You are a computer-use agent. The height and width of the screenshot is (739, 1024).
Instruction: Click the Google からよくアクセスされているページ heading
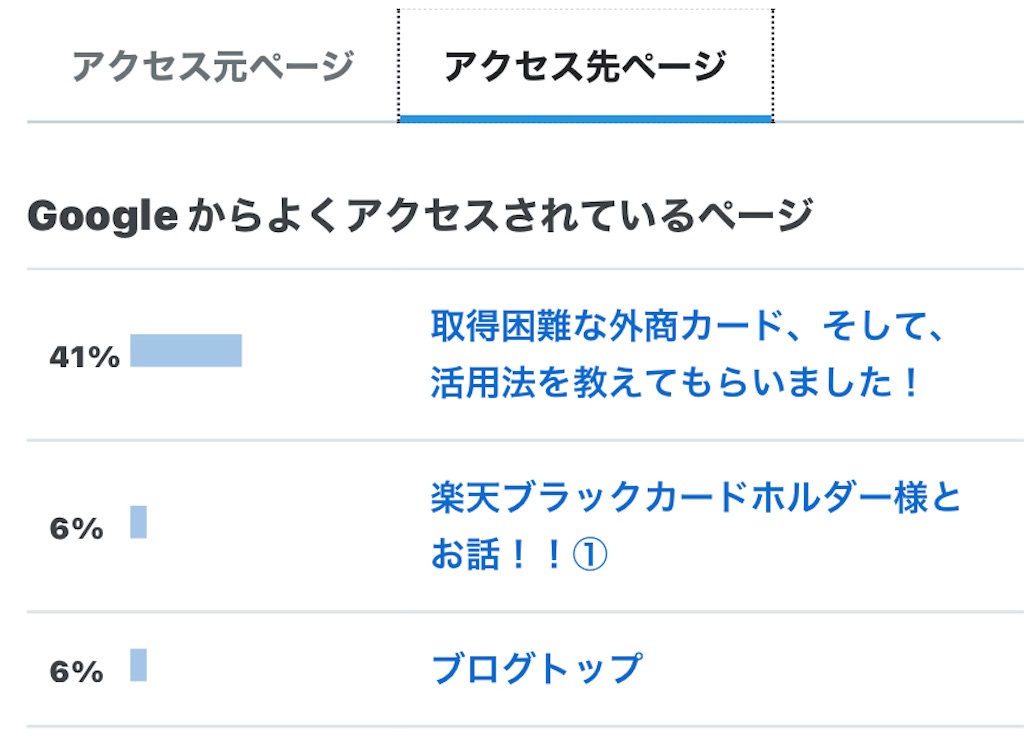(x=419, y=215)
